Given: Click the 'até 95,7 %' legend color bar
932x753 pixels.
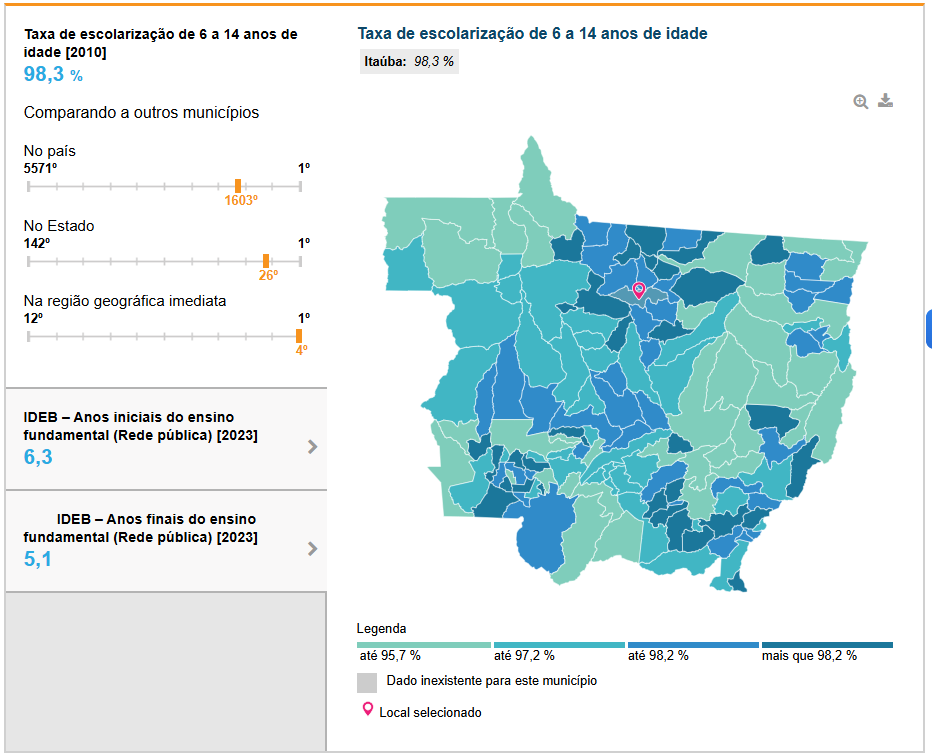Looking at the screenshot, I should click(x=424, y=645).
